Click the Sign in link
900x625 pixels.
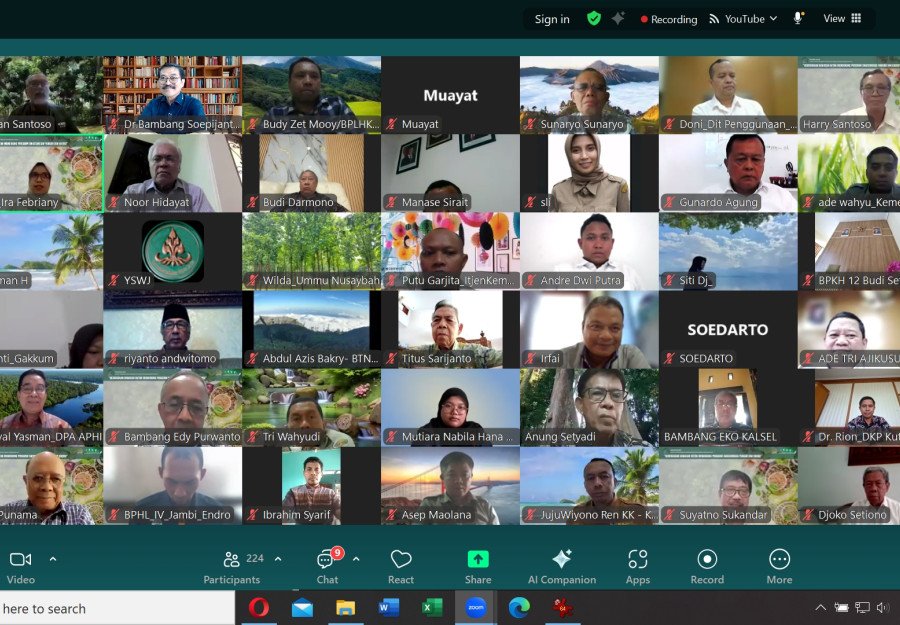click(x=552, y=19)
